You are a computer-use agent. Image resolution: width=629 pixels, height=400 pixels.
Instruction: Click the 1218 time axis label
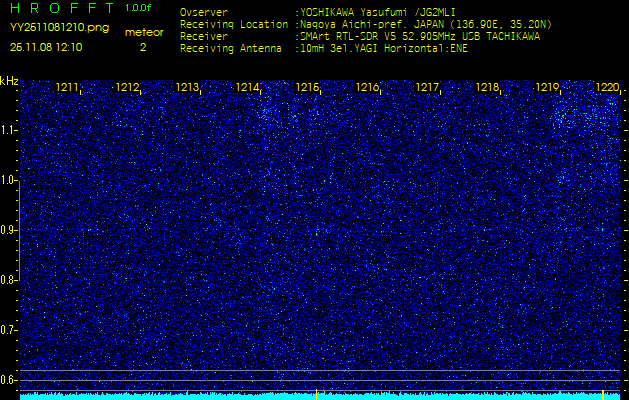[x=487, y=87]
